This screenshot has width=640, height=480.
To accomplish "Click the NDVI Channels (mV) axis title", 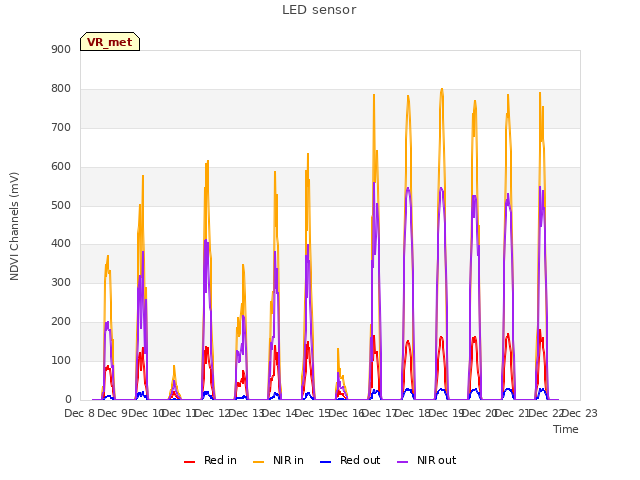I will (x=14, y=226).
